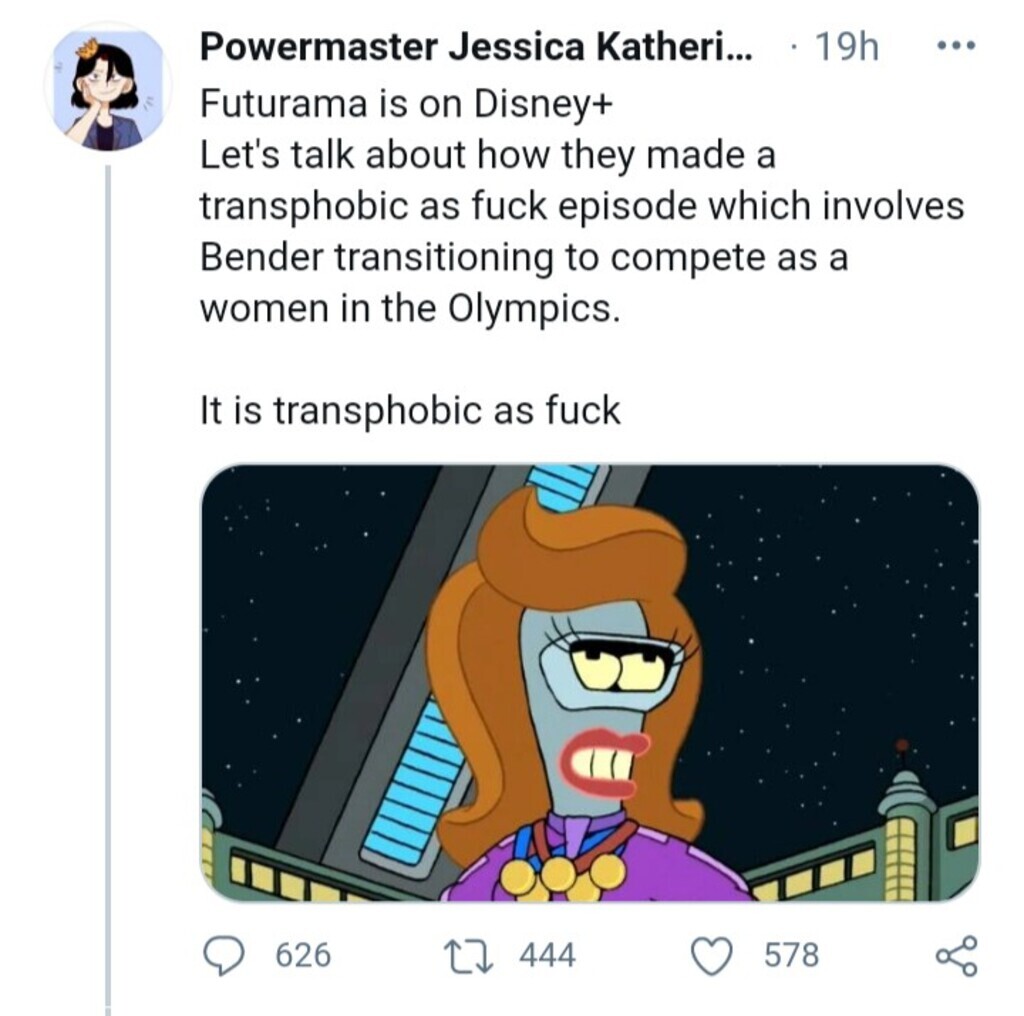
Task: Click the 578 likes count
Action: [791, 956]
